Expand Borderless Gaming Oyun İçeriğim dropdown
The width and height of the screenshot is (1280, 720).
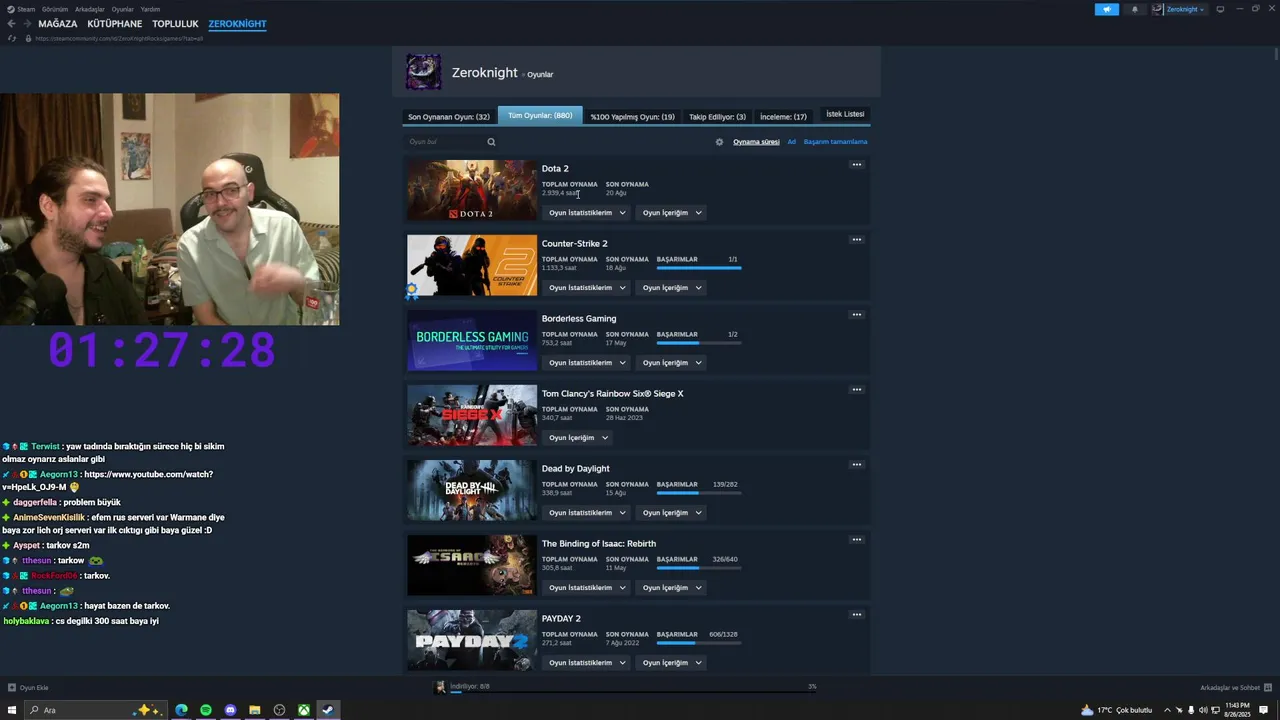(673, 363)
